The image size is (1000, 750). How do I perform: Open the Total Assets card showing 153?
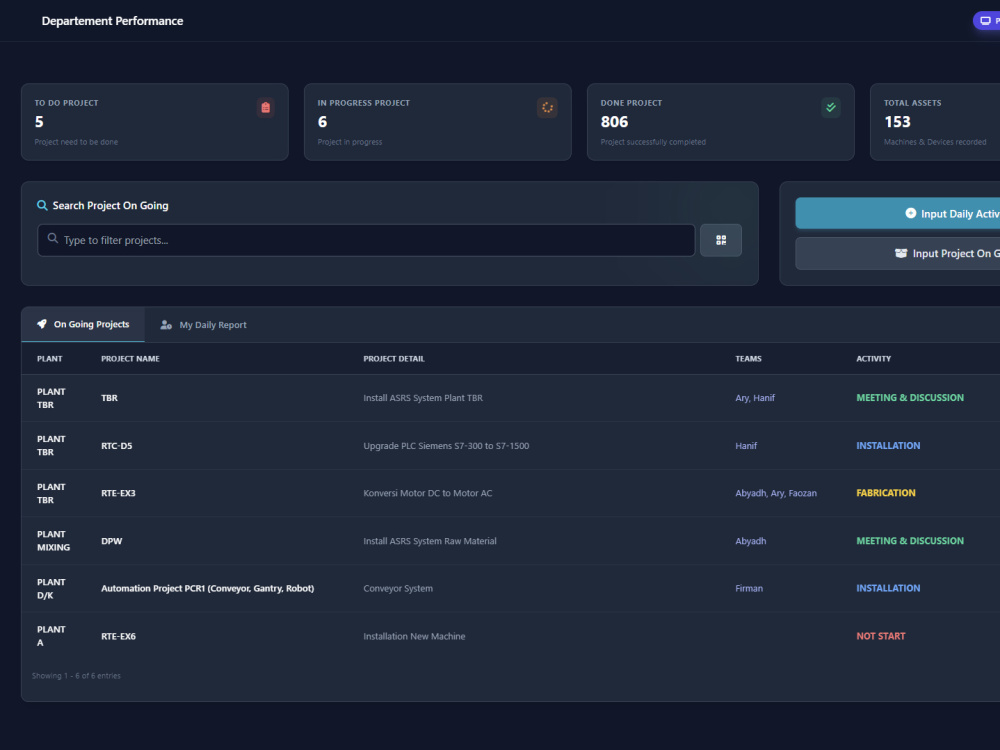[935, 122]
